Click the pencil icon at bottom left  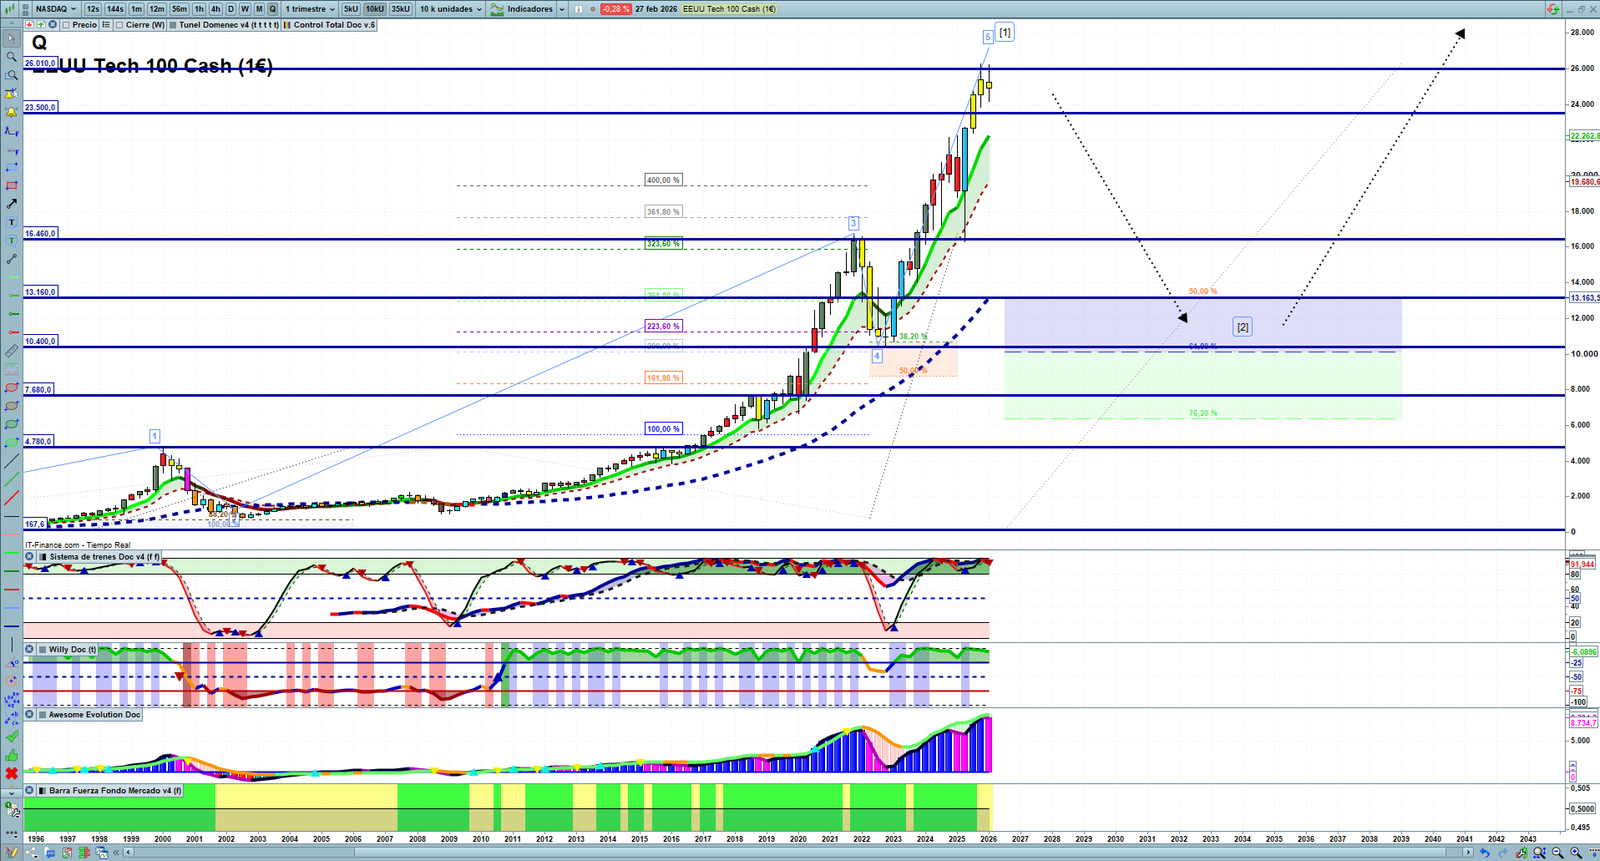pos(12,853)
